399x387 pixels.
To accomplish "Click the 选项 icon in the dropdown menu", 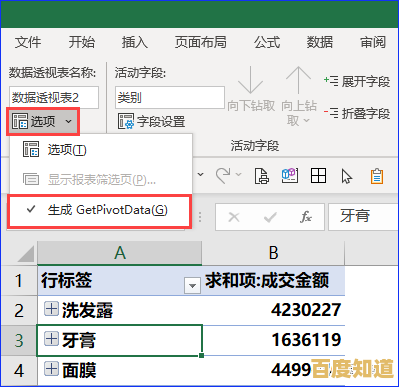I will (31, 149).
